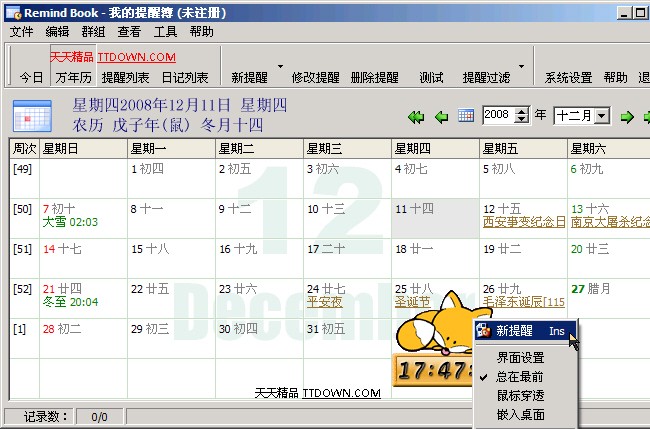Click the 0/0 record count in status bar
The height and width of the screenshot is (429, 650).
click(x=99, y=417)
